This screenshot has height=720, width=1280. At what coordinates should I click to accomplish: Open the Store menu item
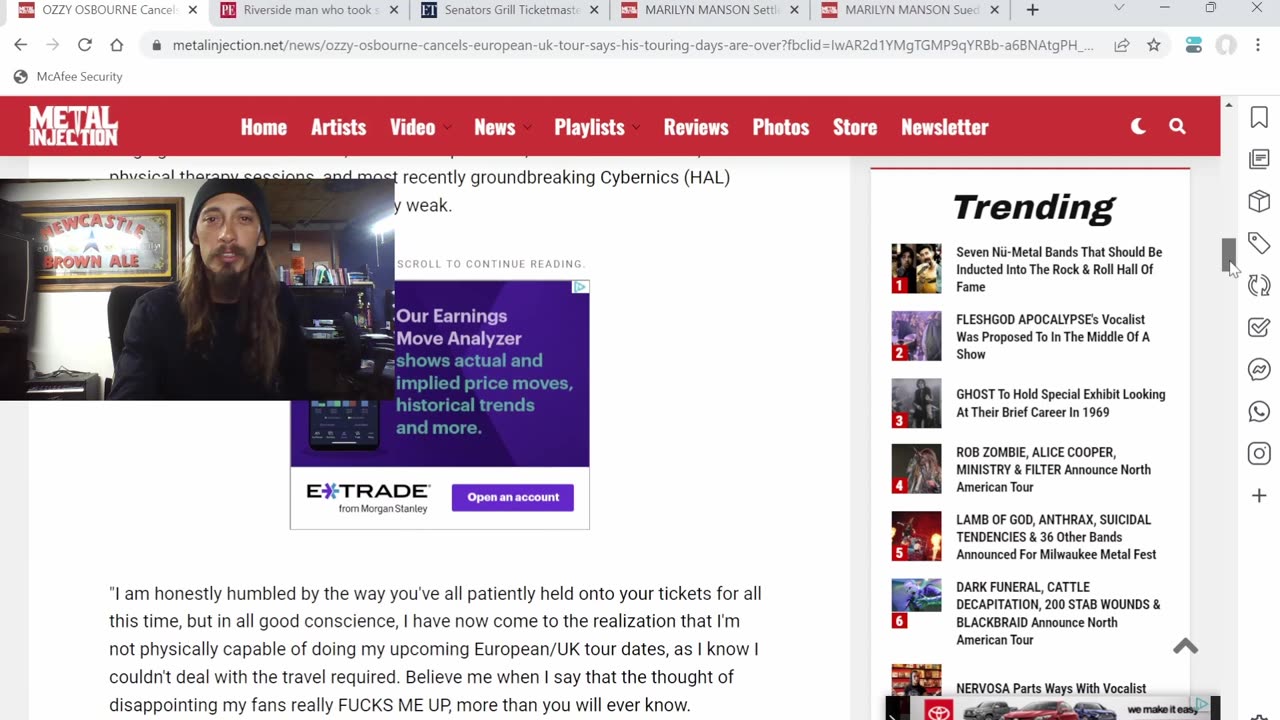[855, 127]
